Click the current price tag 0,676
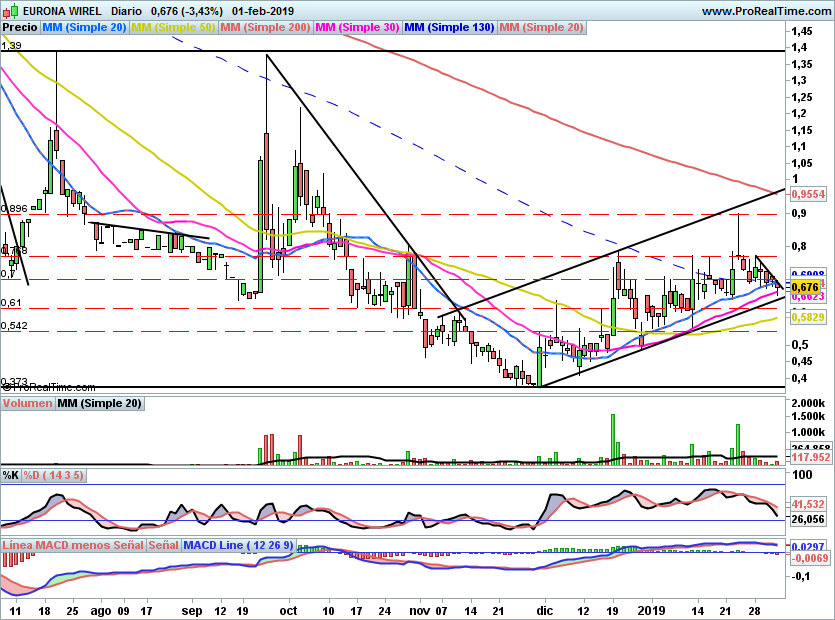 coord(805,287)
